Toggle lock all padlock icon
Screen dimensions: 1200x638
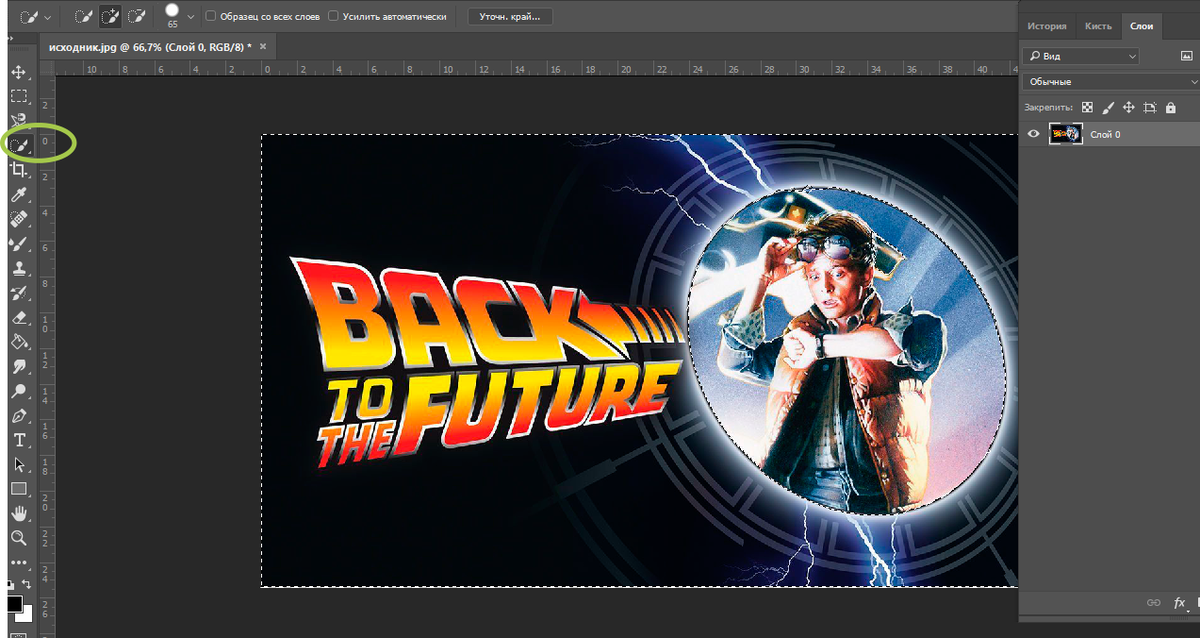pyautogui.click(x=1170, y=107)
